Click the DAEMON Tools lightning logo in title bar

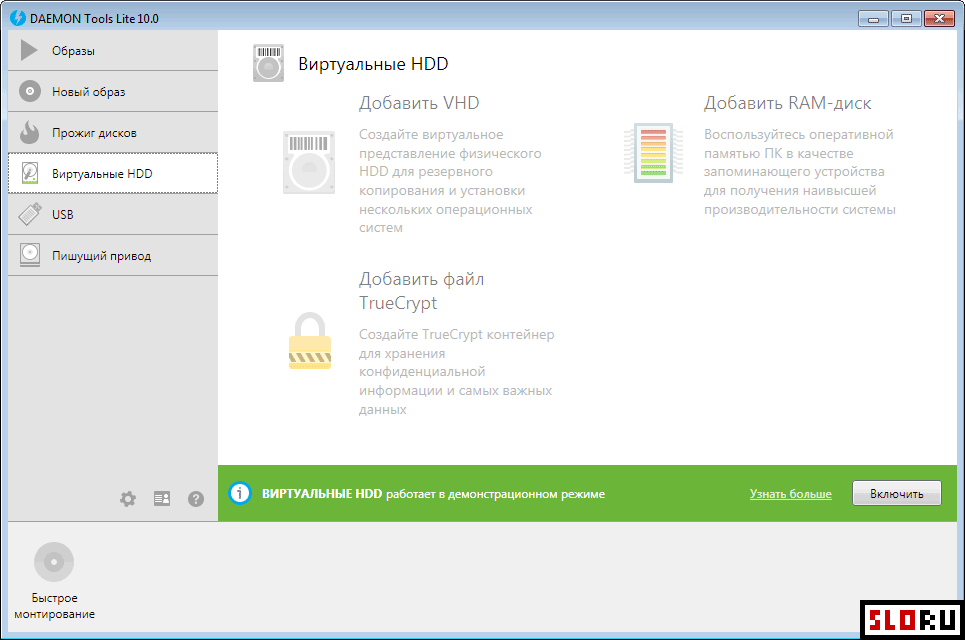pyautogui.click(x=18, y=18)
